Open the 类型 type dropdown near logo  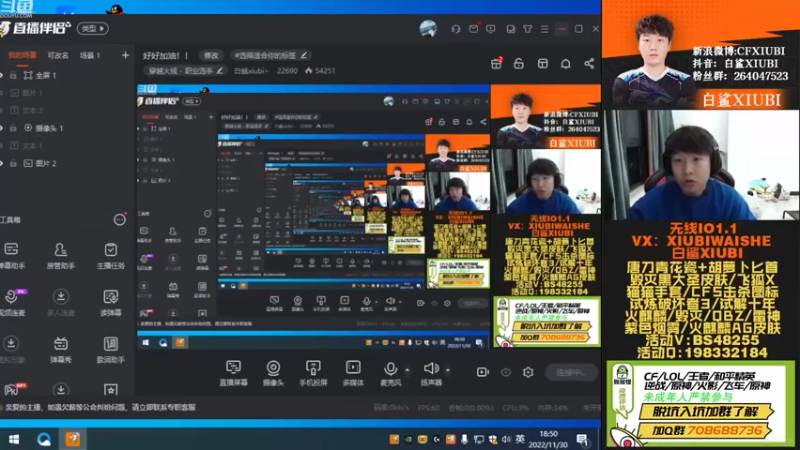tap(93, 29)
